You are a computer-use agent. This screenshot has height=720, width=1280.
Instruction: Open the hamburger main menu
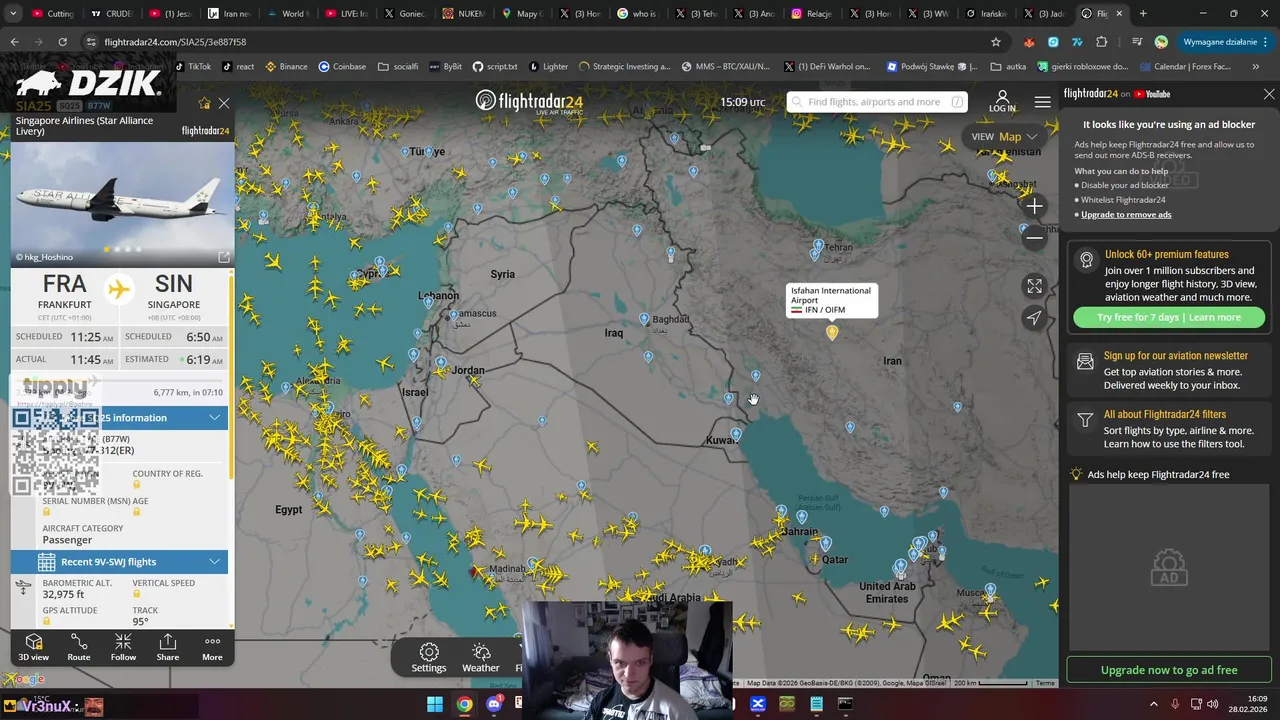[x=1043, y=102]
